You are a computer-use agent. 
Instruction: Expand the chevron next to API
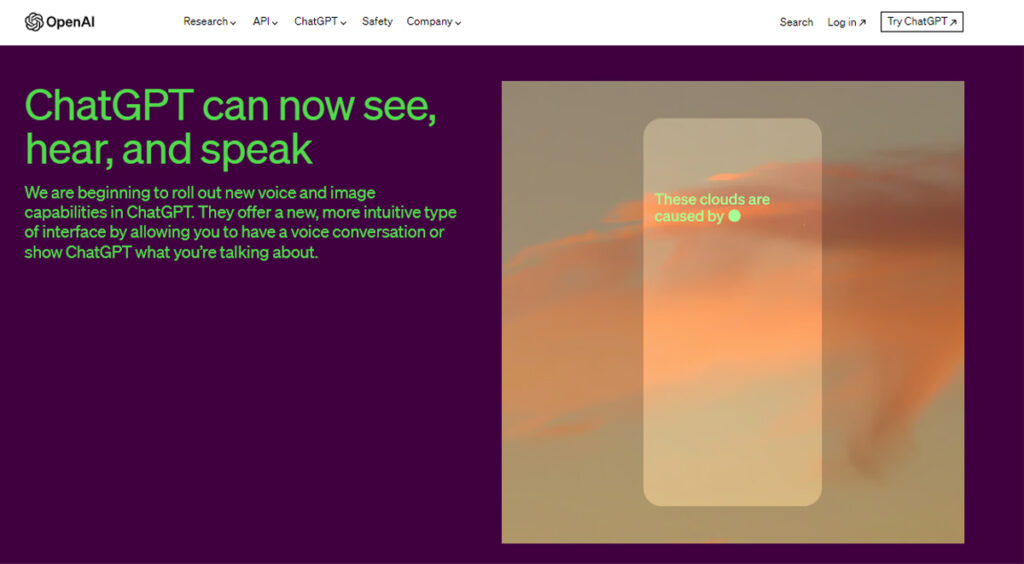(x=275, y=23)
